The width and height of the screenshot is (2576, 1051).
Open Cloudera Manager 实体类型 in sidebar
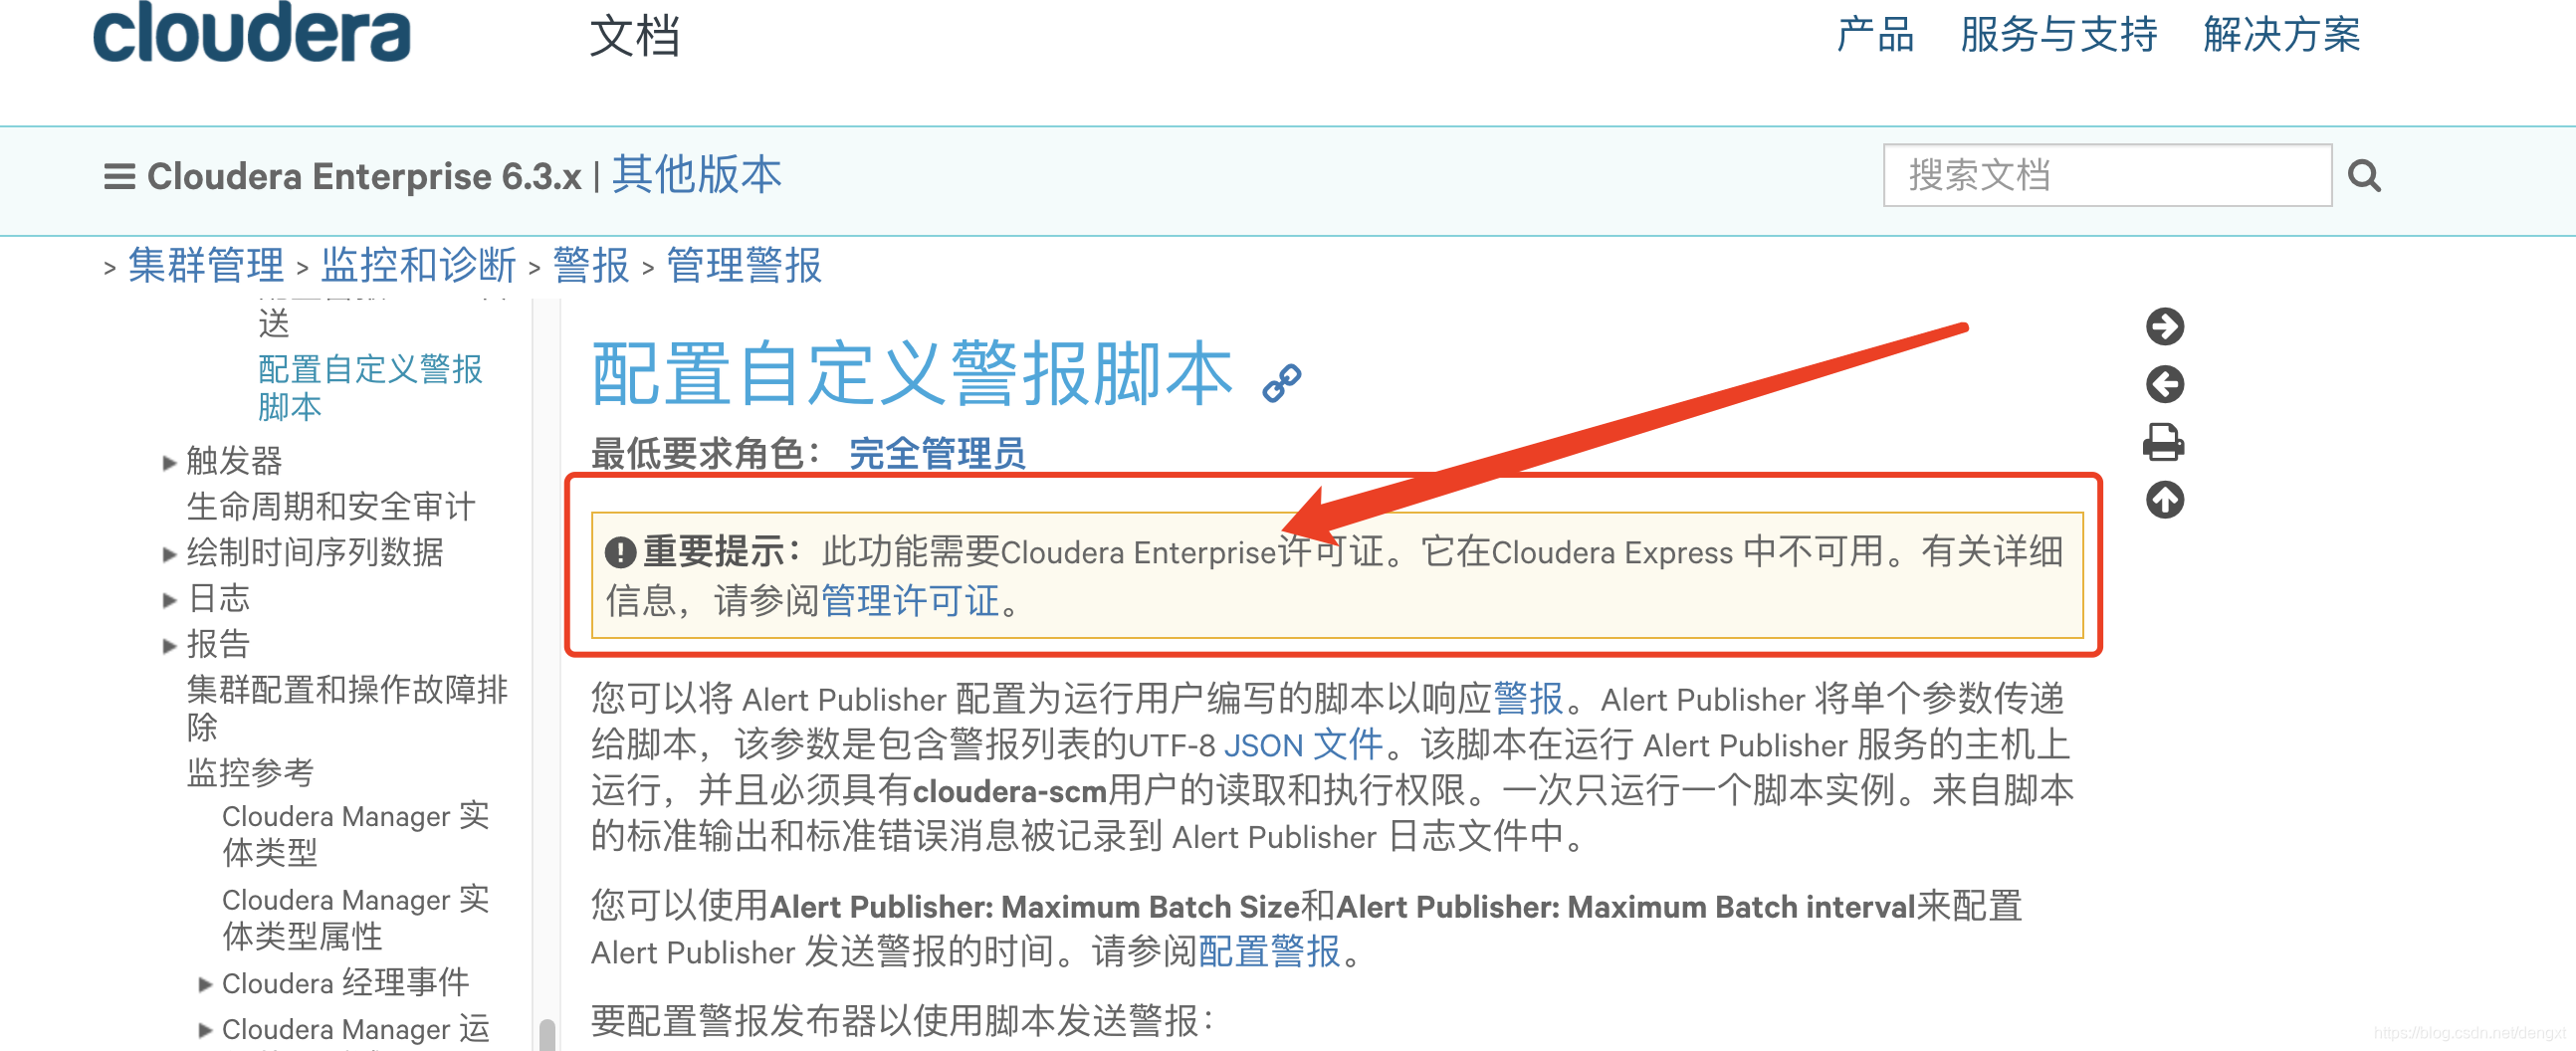point(355,834)
